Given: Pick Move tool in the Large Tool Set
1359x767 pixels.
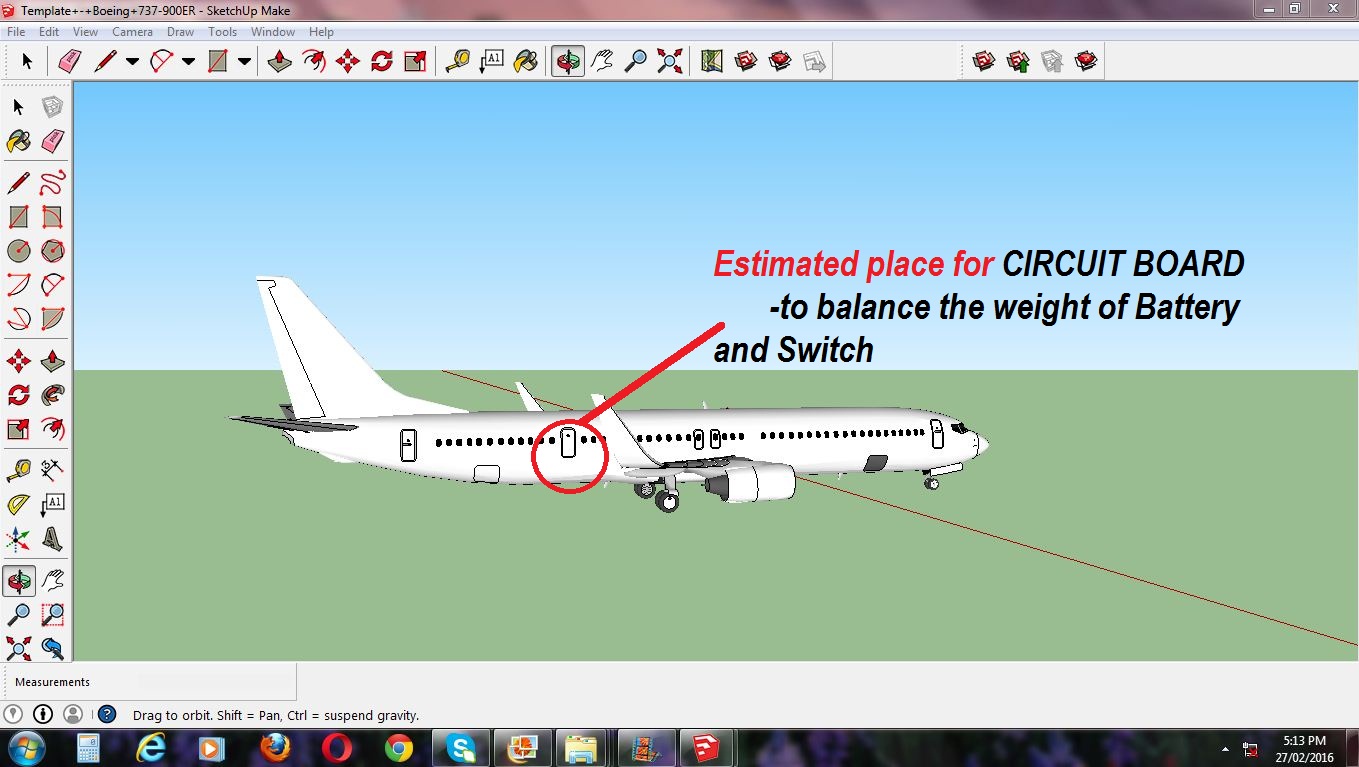Looking at the screenshot, I should point(18,360).
